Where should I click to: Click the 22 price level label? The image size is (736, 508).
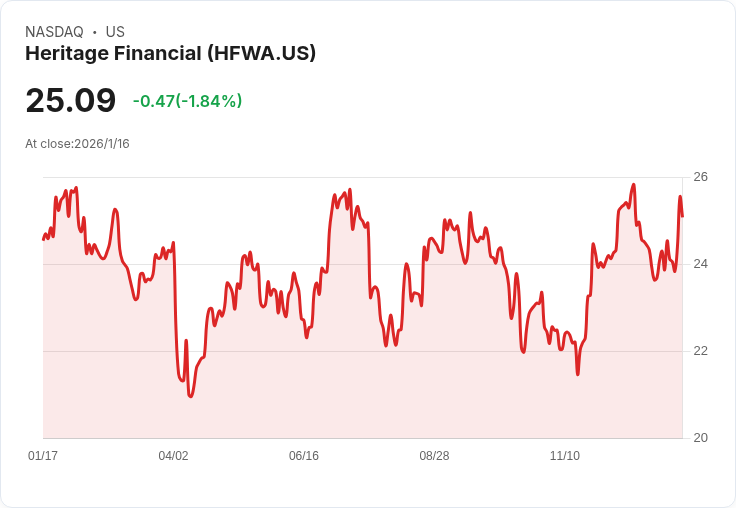click(x=700, y=351)
